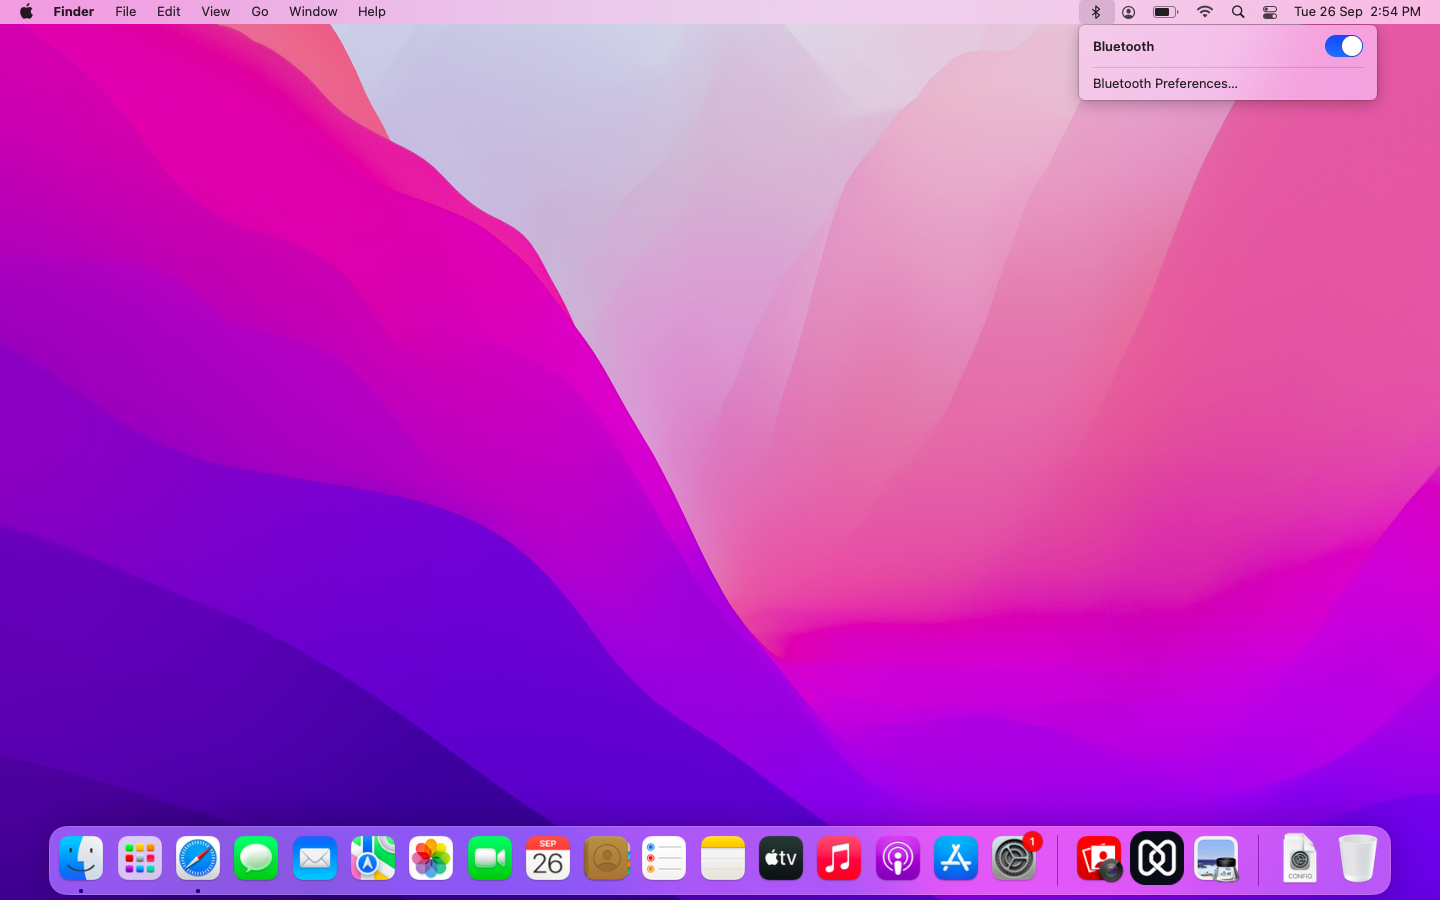This screenshot has height=900, width=1440.
Task: Show battery status in the menu bar
Action: pos(1165,12)
